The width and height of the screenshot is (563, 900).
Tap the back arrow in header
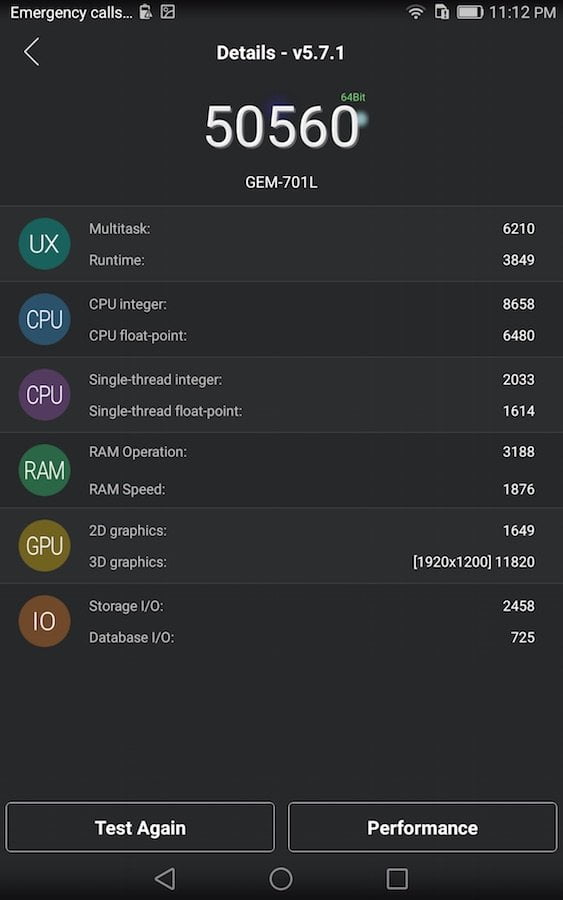point(32,52)
